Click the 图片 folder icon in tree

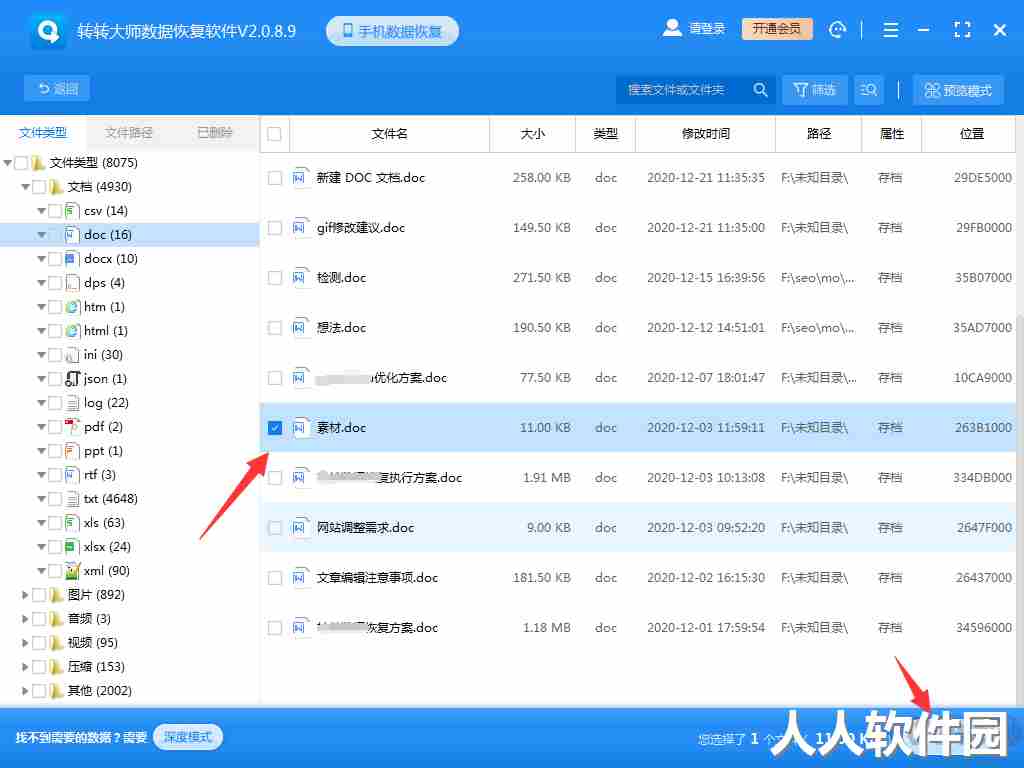click(x=57, y=595)
